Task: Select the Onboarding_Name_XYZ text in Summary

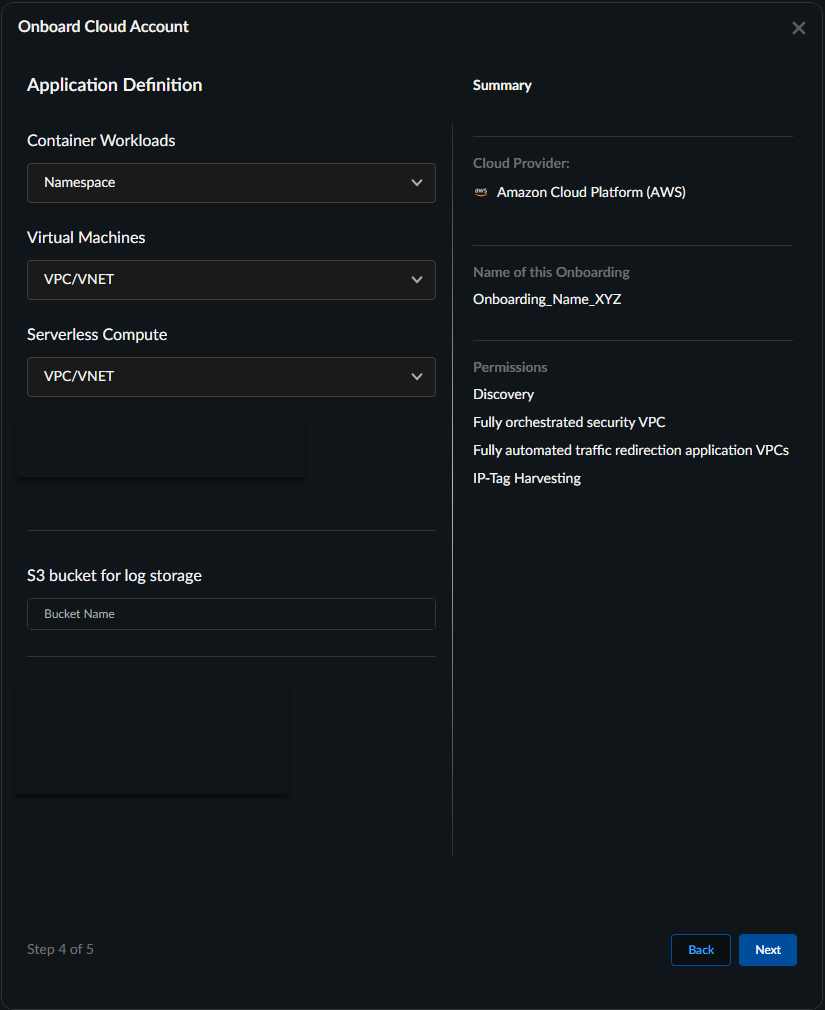Action: click(x=547, y=299)
